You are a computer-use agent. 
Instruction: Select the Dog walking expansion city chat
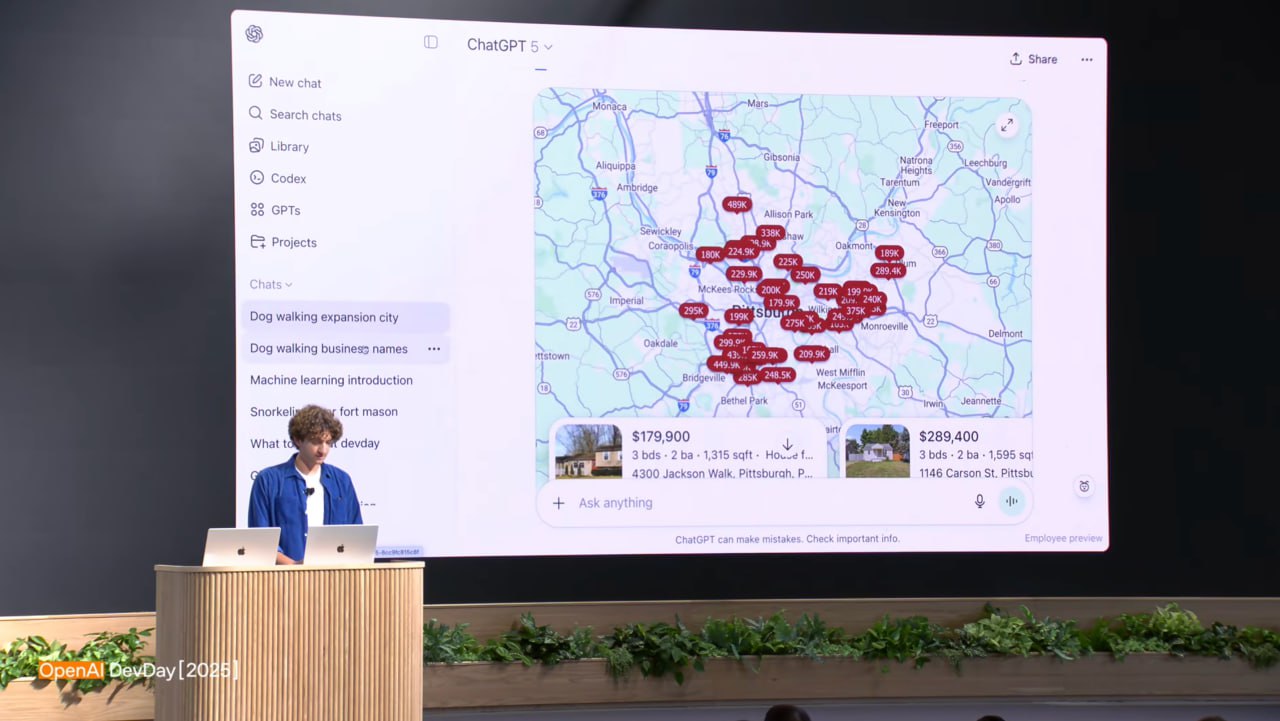pos(324,317)
